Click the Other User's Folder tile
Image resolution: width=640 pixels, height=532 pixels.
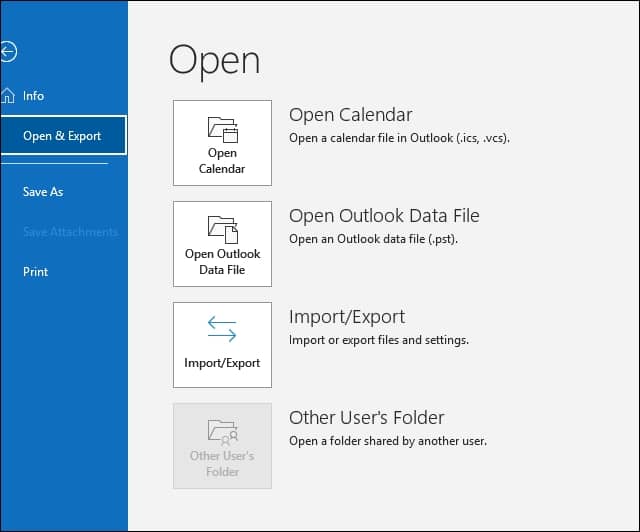(222, 446)
